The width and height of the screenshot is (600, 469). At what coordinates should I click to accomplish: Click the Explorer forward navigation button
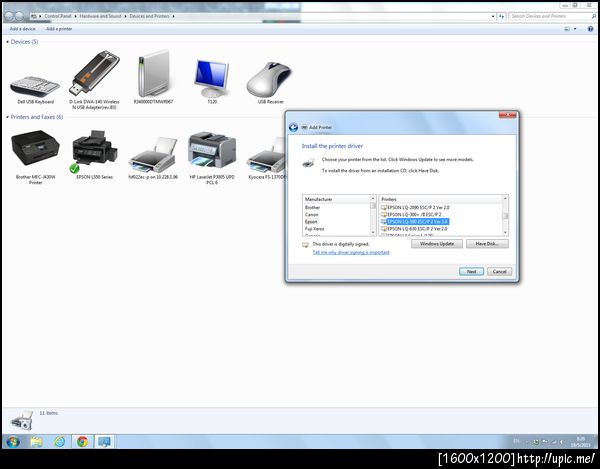tap(19, 16)
